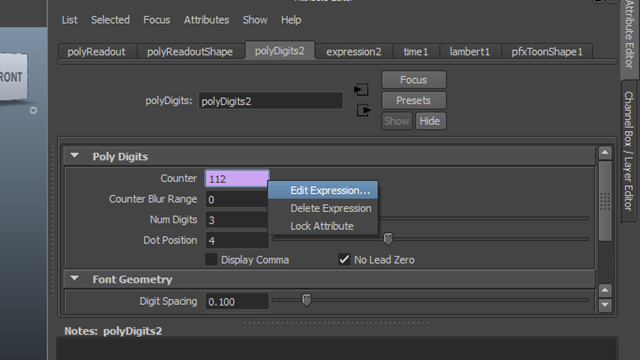Click the Digit Spacing slider handle

click(x=307, y=300)
